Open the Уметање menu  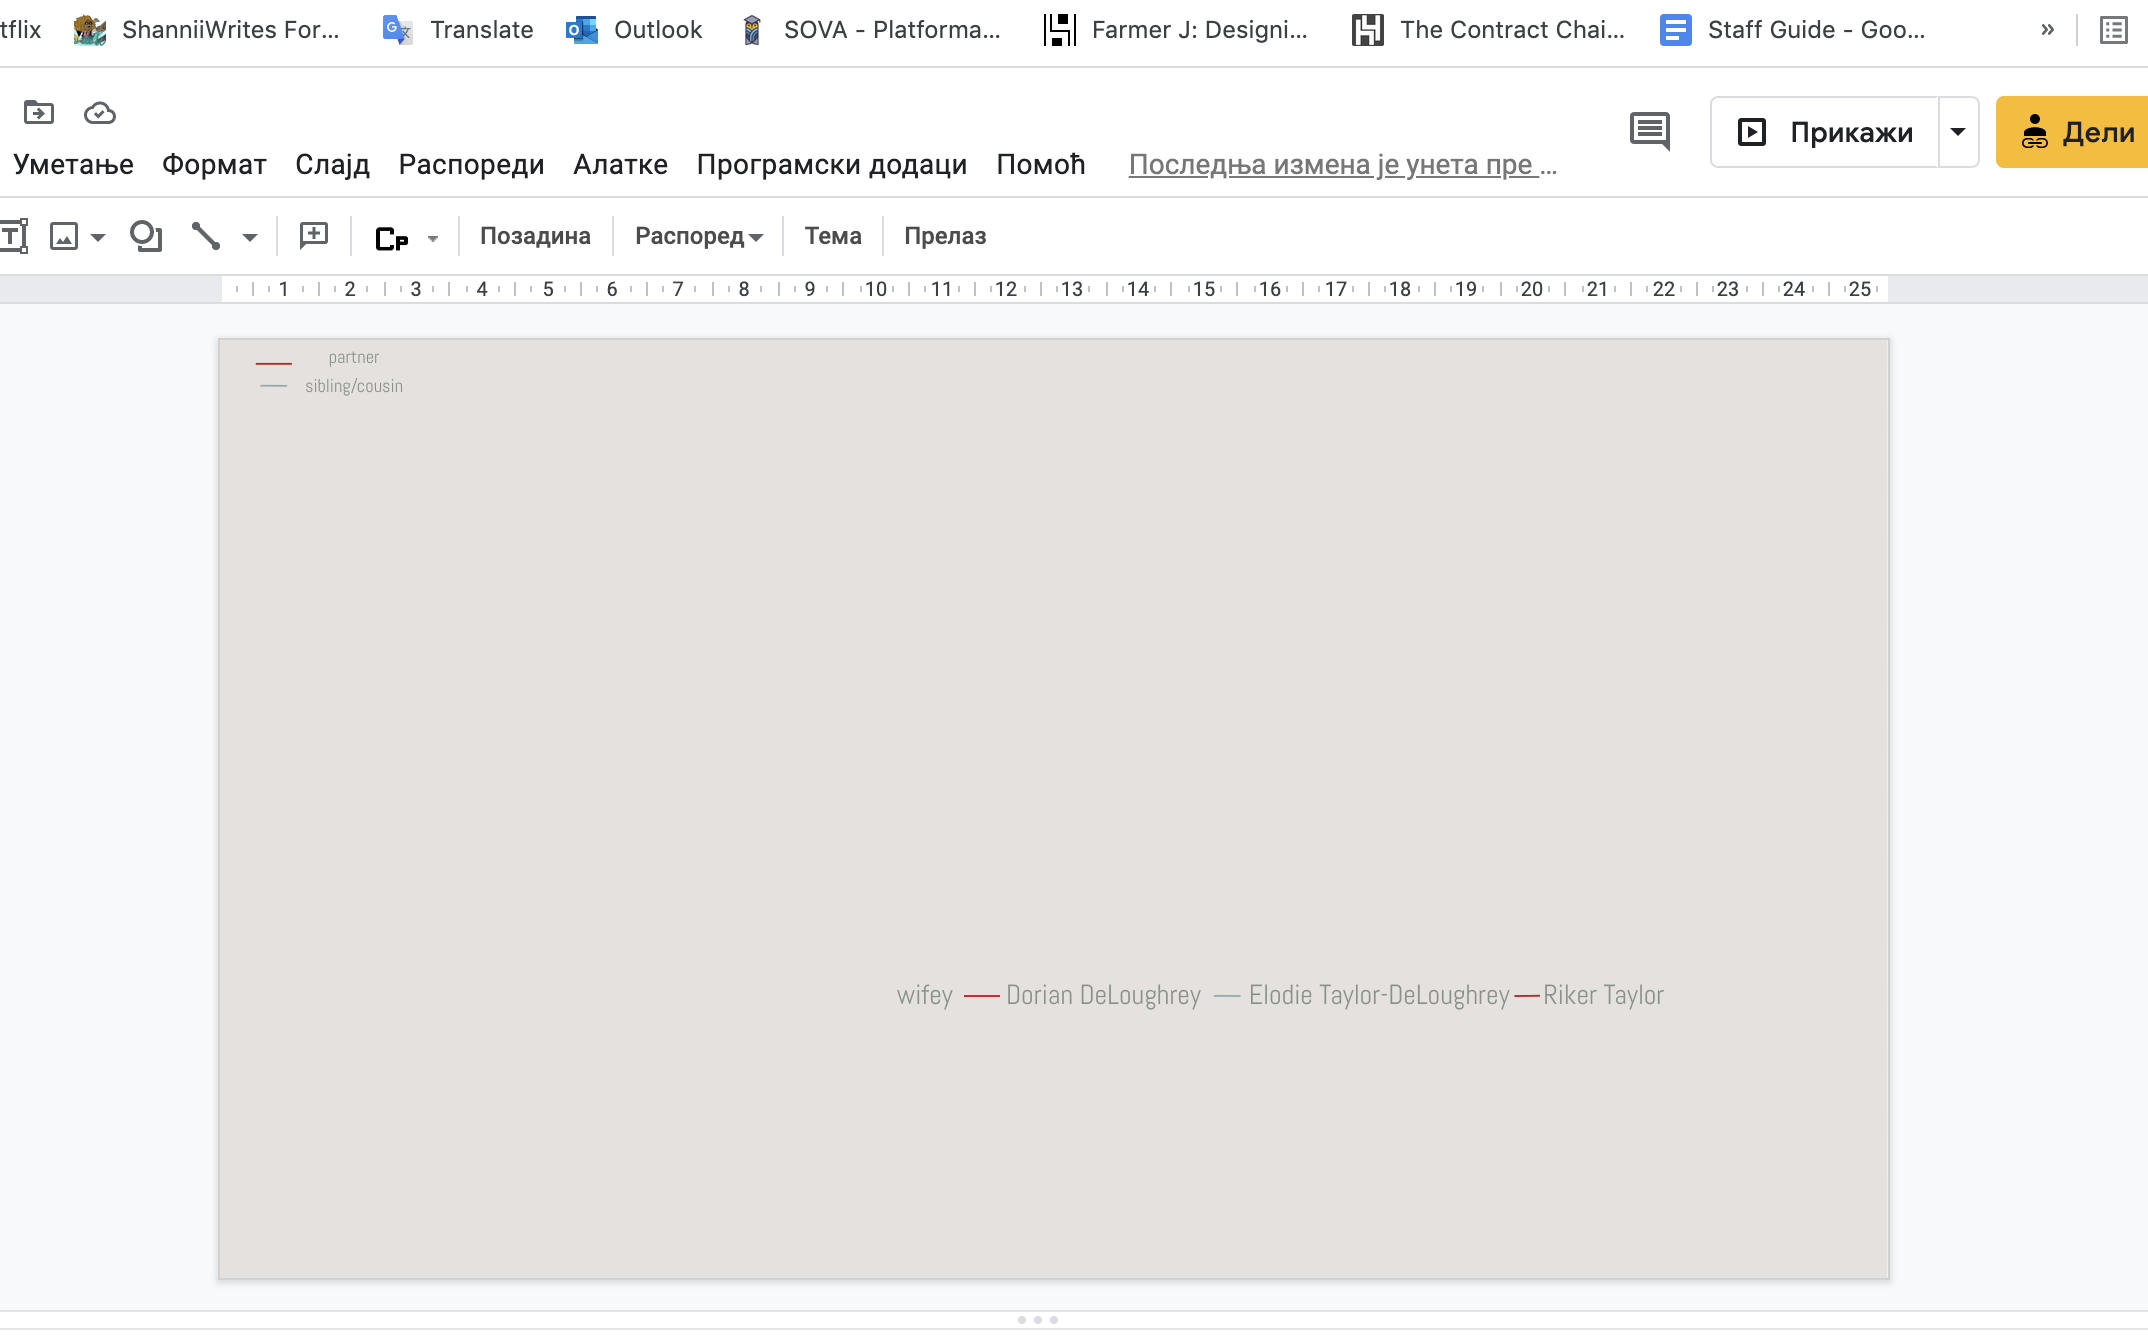[x=73, y=164]
